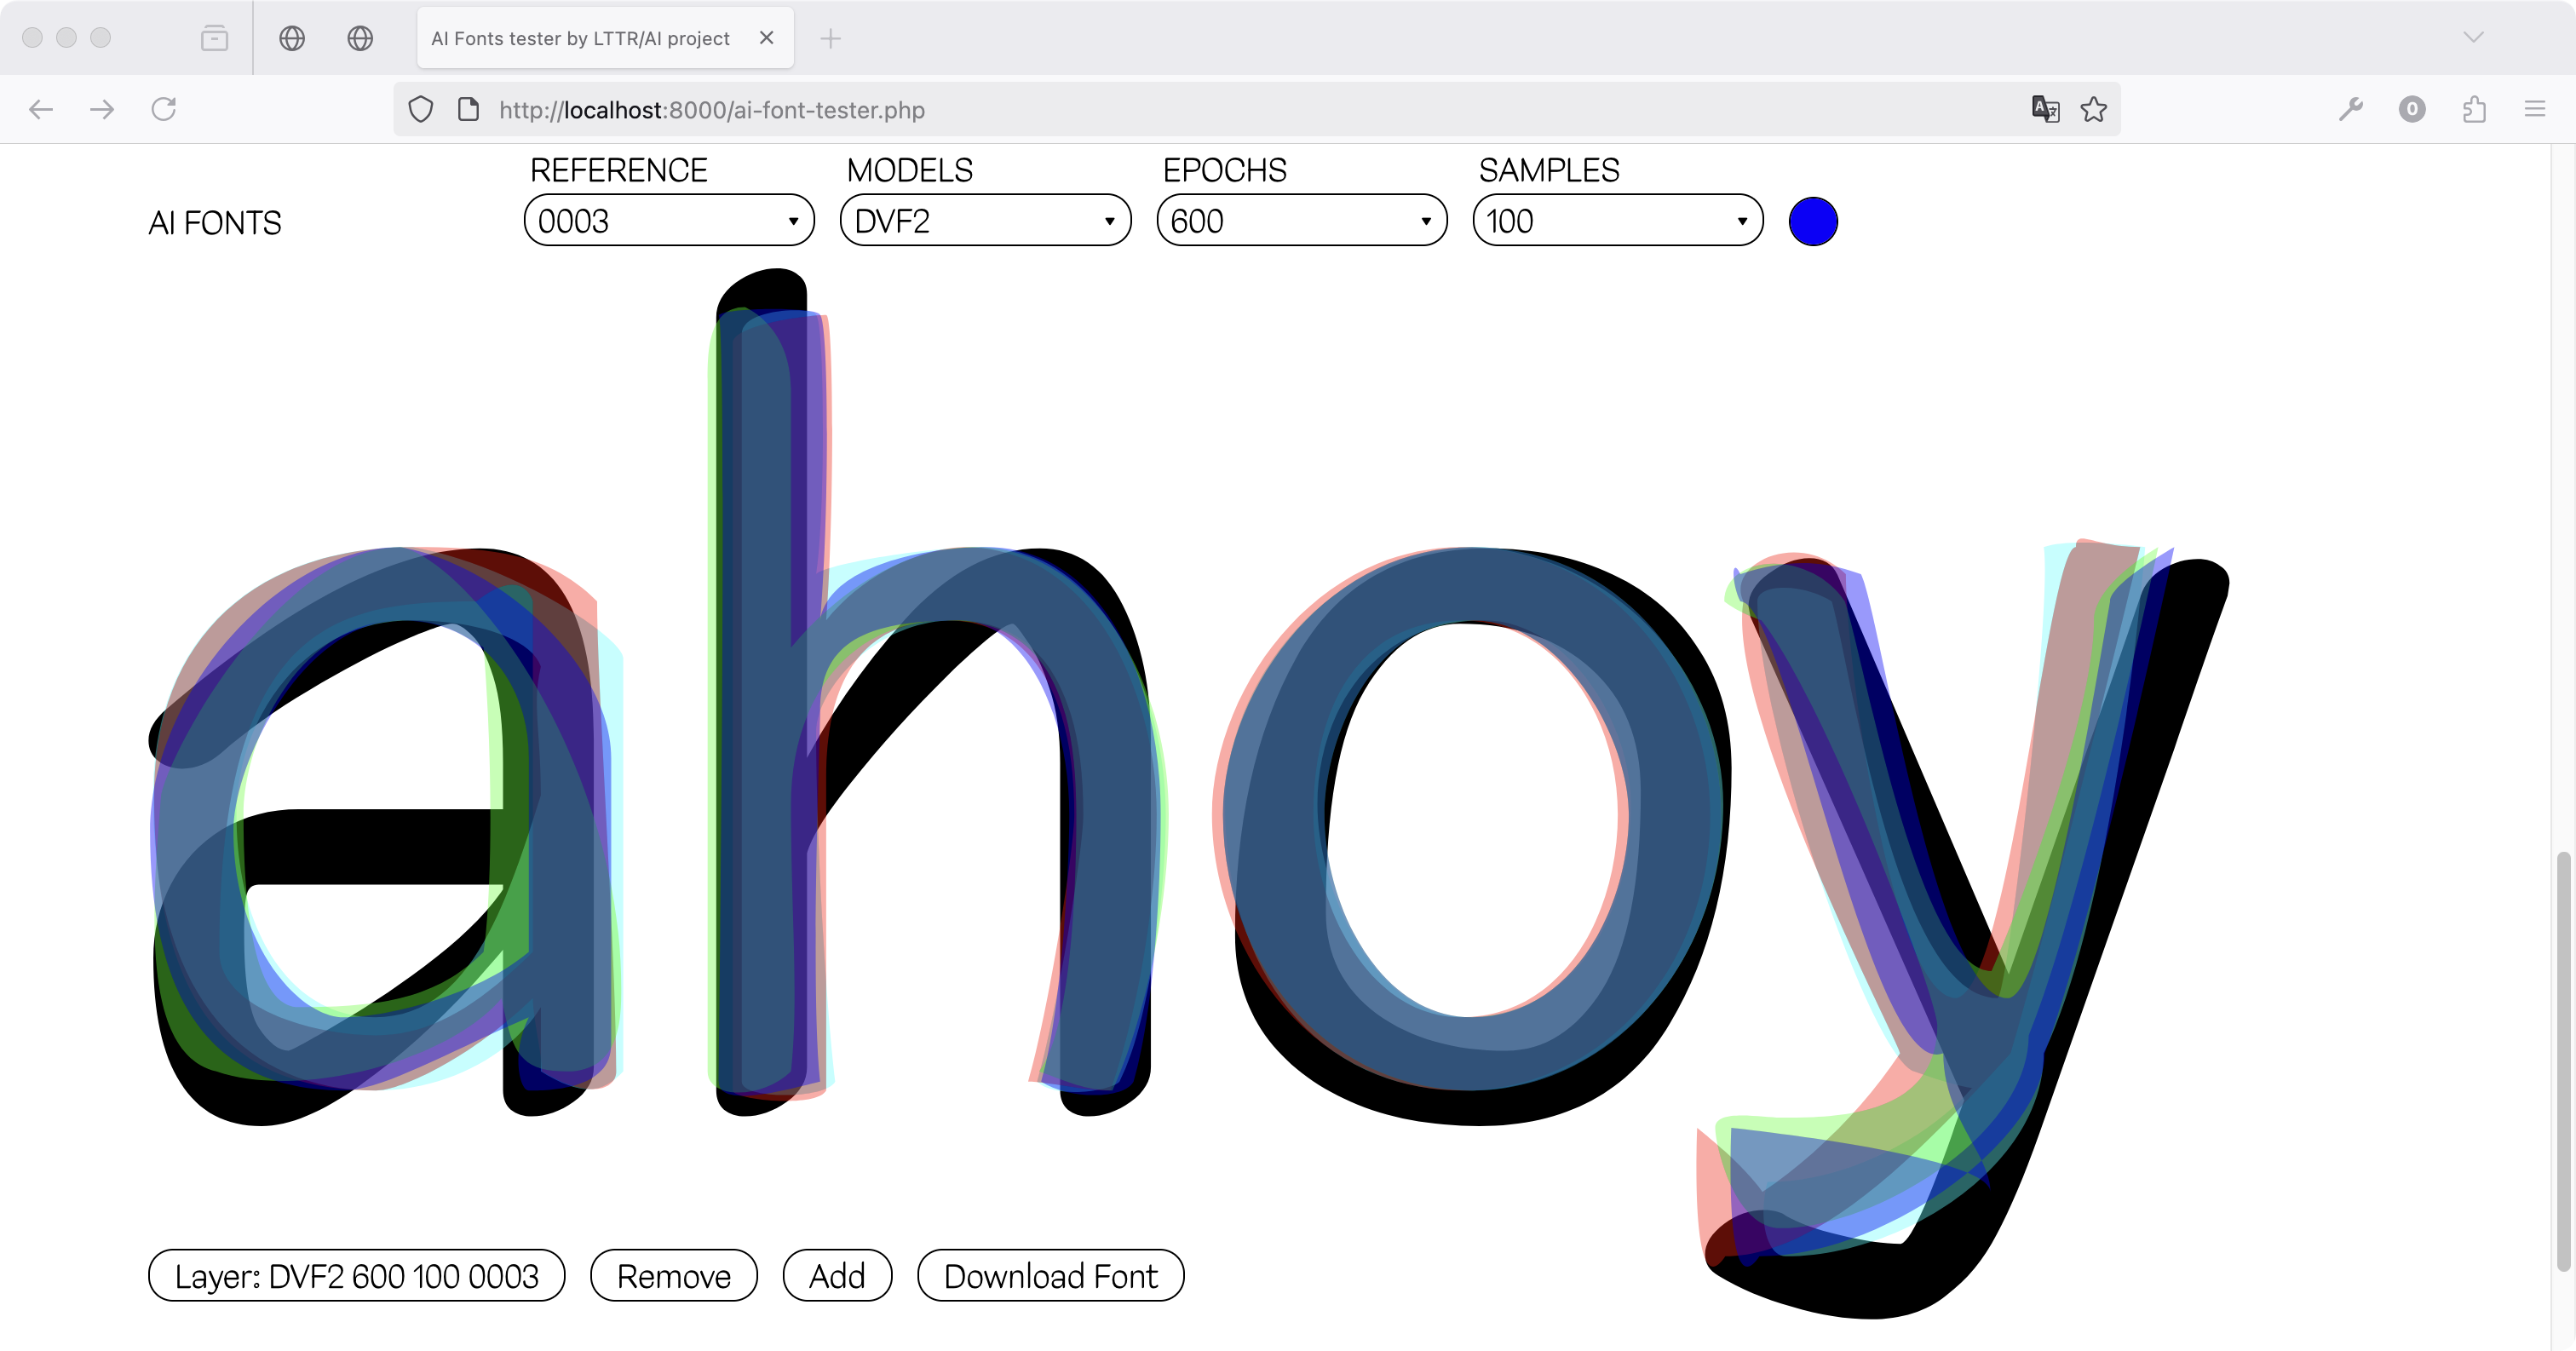Click the large 'ahoy' font preview text
Viewport: 2576px width, 1351px height.
coord(1188,793)
